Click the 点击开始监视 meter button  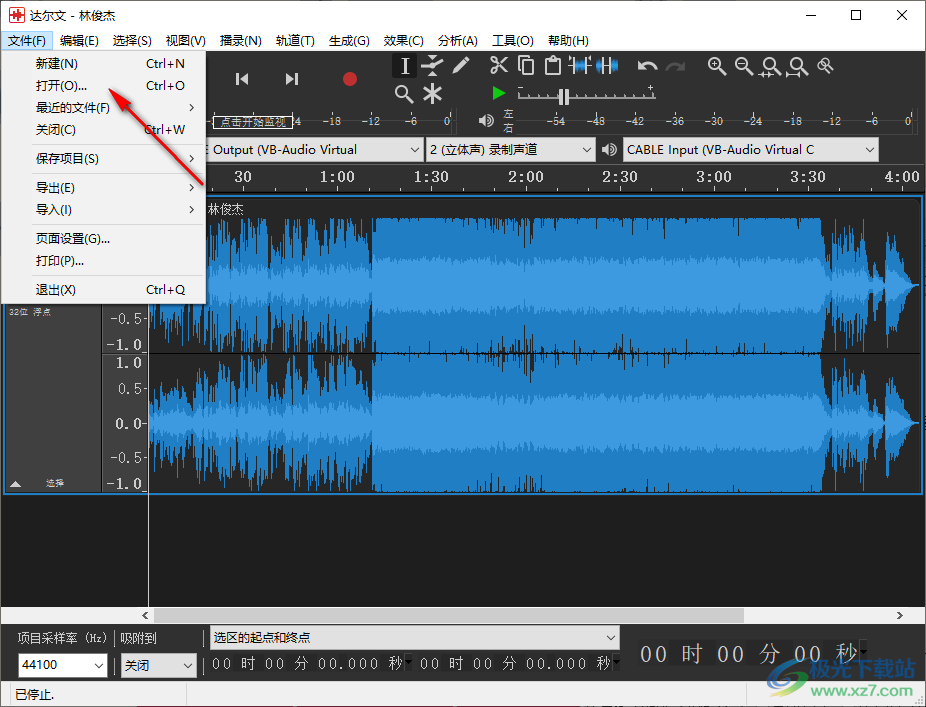point(254,122)
